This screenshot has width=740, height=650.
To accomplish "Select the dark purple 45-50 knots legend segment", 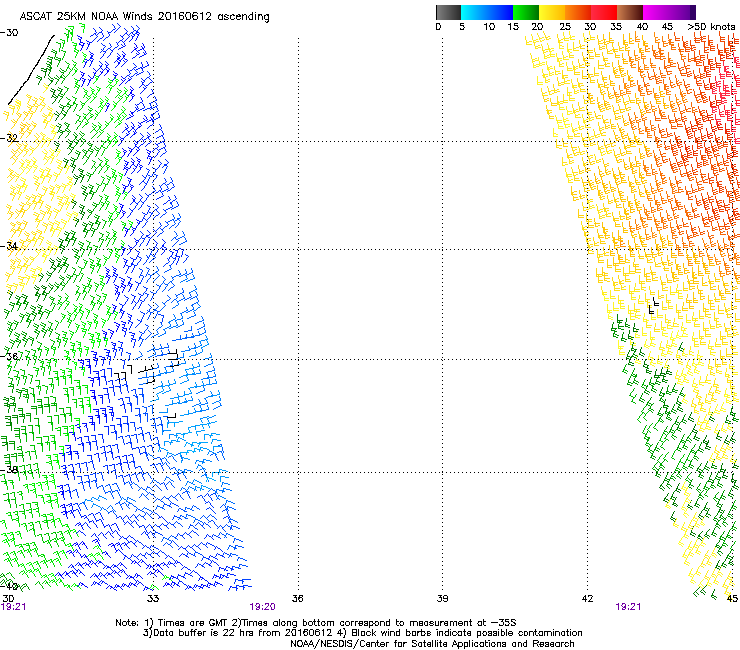I will (x=682, y=12).
